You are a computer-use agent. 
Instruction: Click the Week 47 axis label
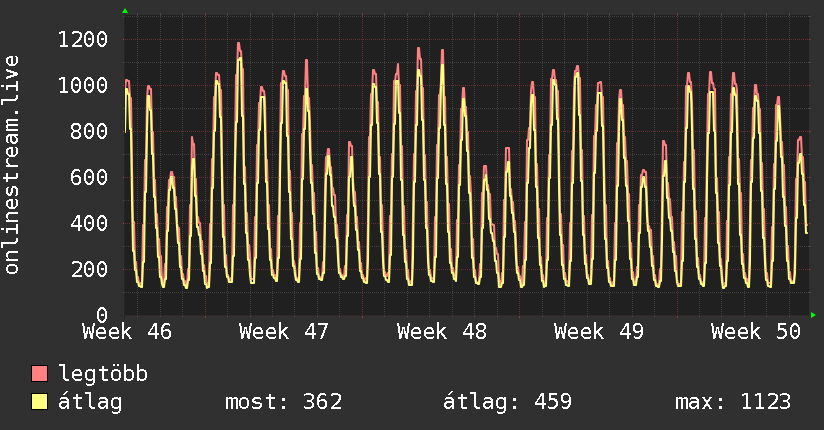pos(284,332)
